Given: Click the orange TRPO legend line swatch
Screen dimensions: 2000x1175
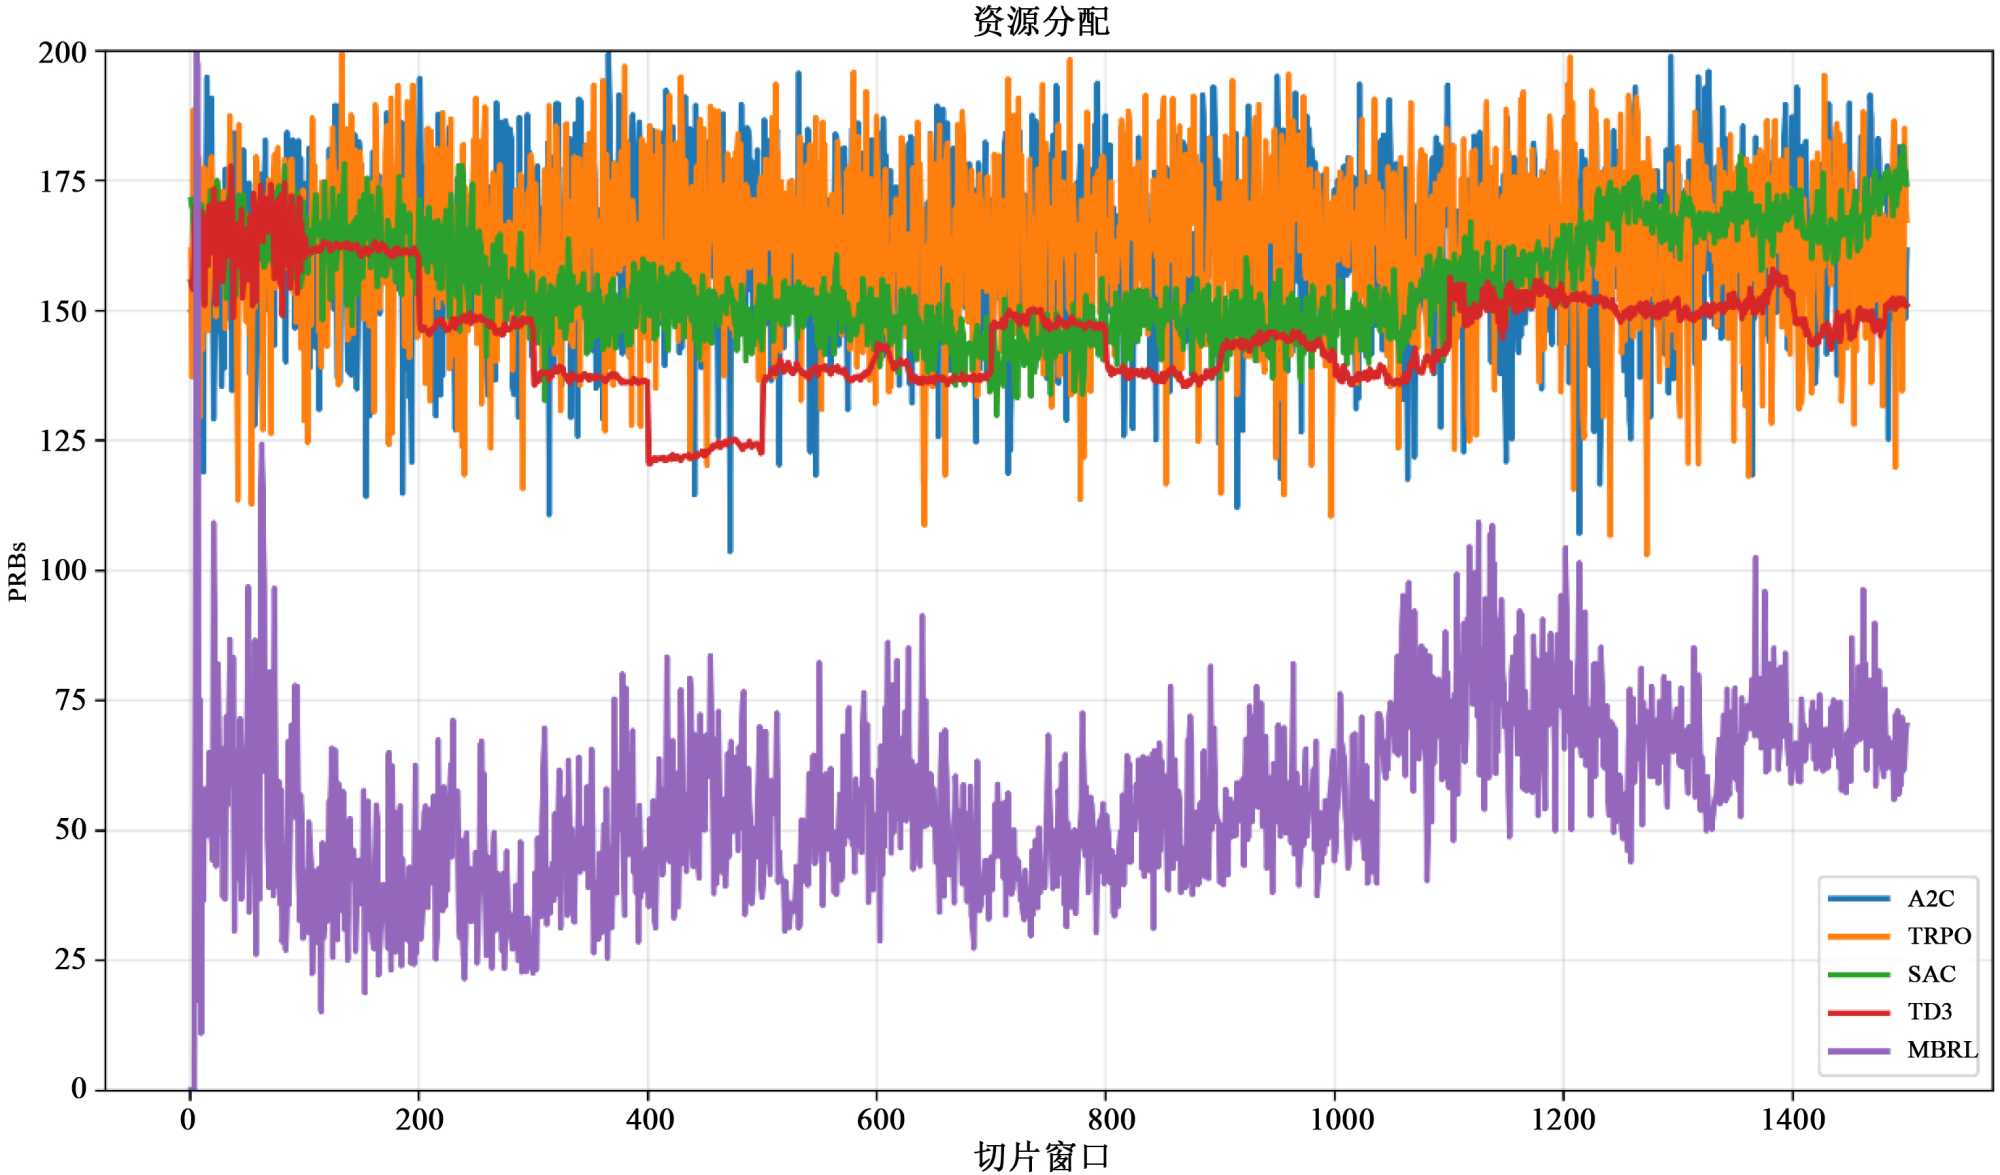Looking at the screenshot, I should 1858,936.
